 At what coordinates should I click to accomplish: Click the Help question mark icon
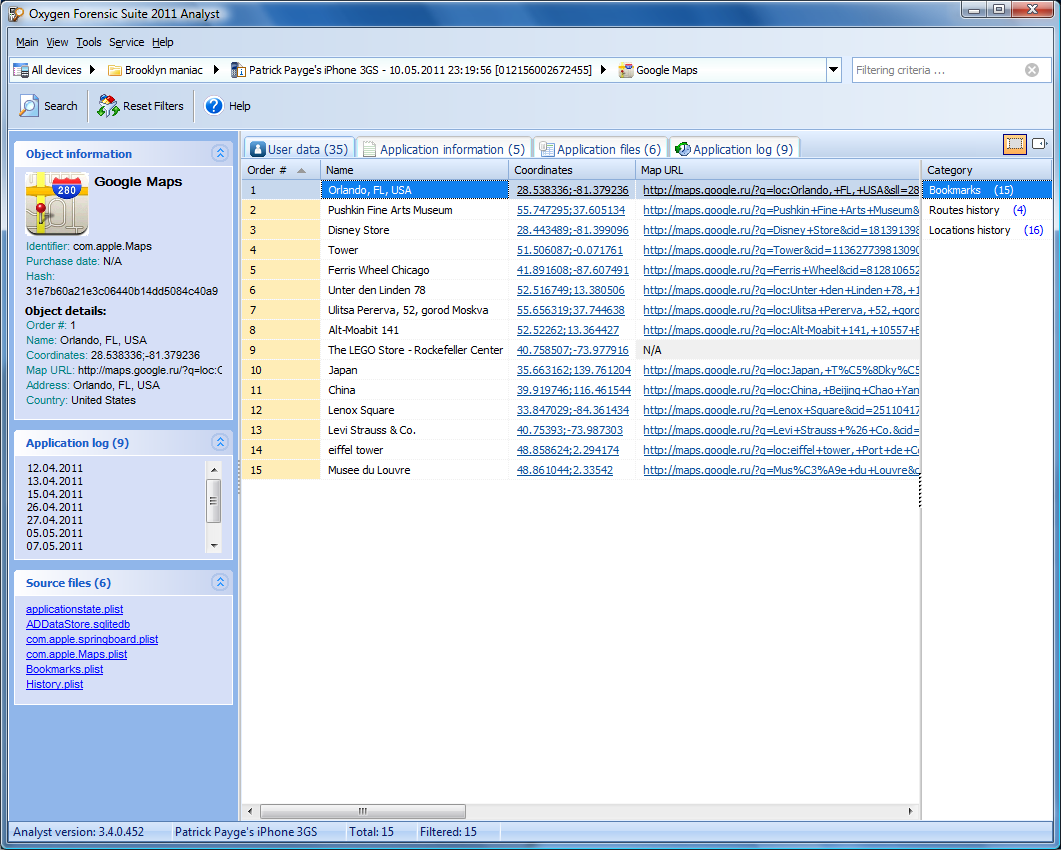pos(213,106)
